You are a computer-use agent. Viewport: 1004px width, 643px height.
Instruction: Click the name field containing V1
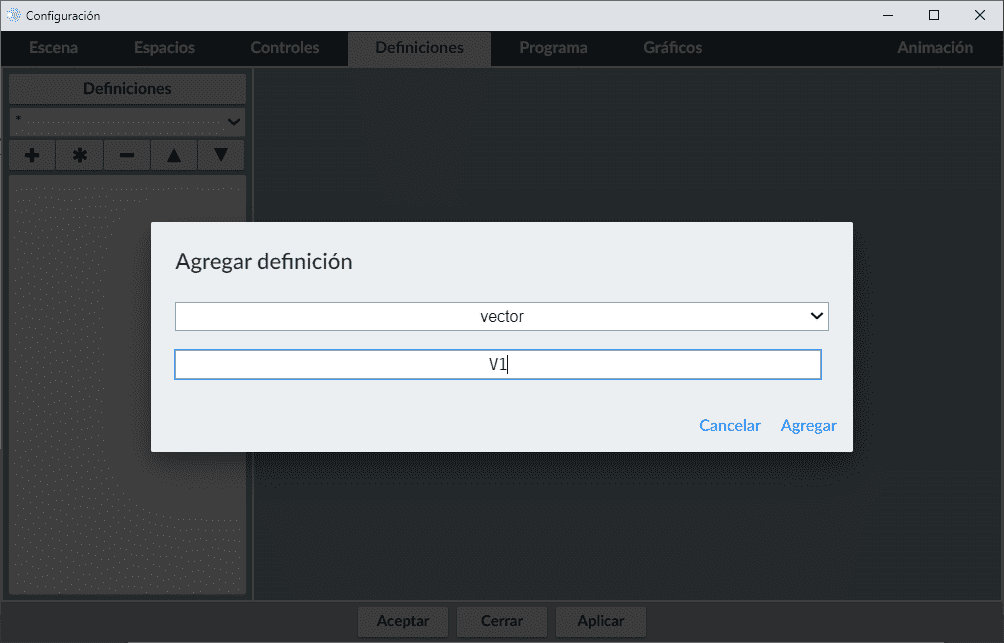498,365
